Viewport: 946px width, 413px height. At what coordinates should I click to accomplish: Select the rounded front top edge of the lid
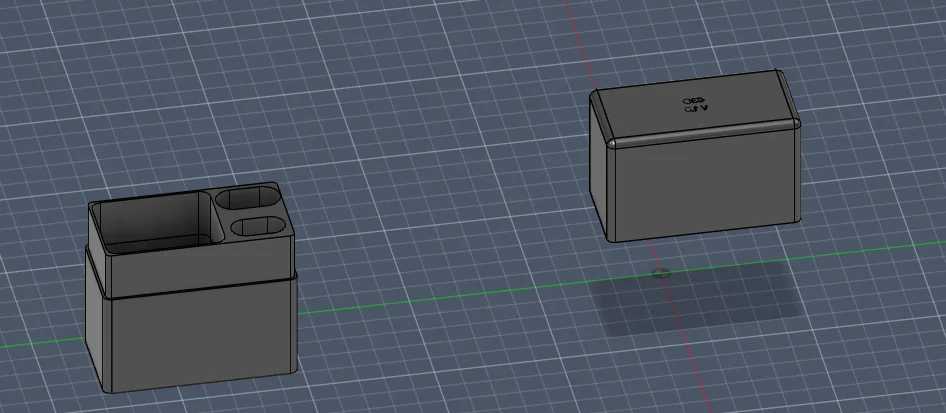point(703,134)
